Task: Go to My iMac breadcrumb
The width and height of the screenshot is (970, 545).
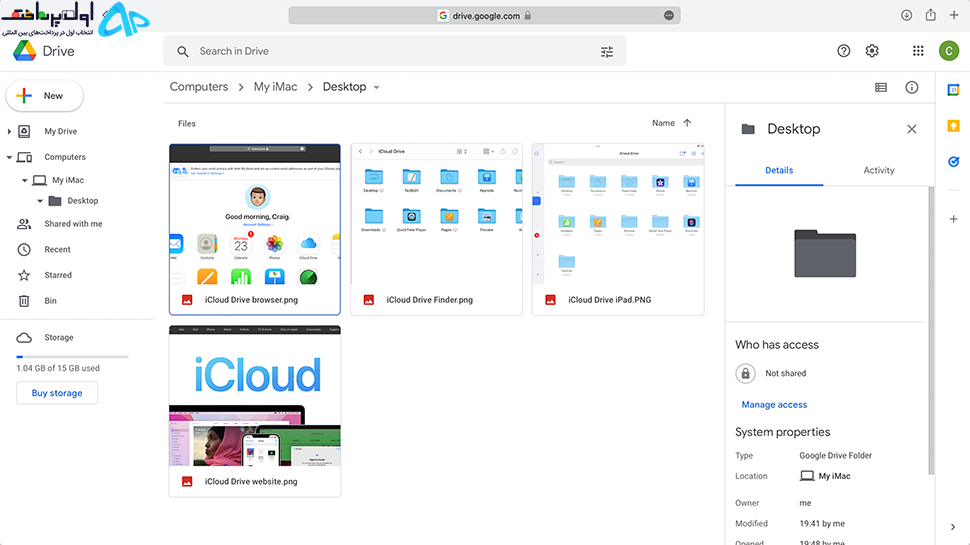Action: point(275,87)
